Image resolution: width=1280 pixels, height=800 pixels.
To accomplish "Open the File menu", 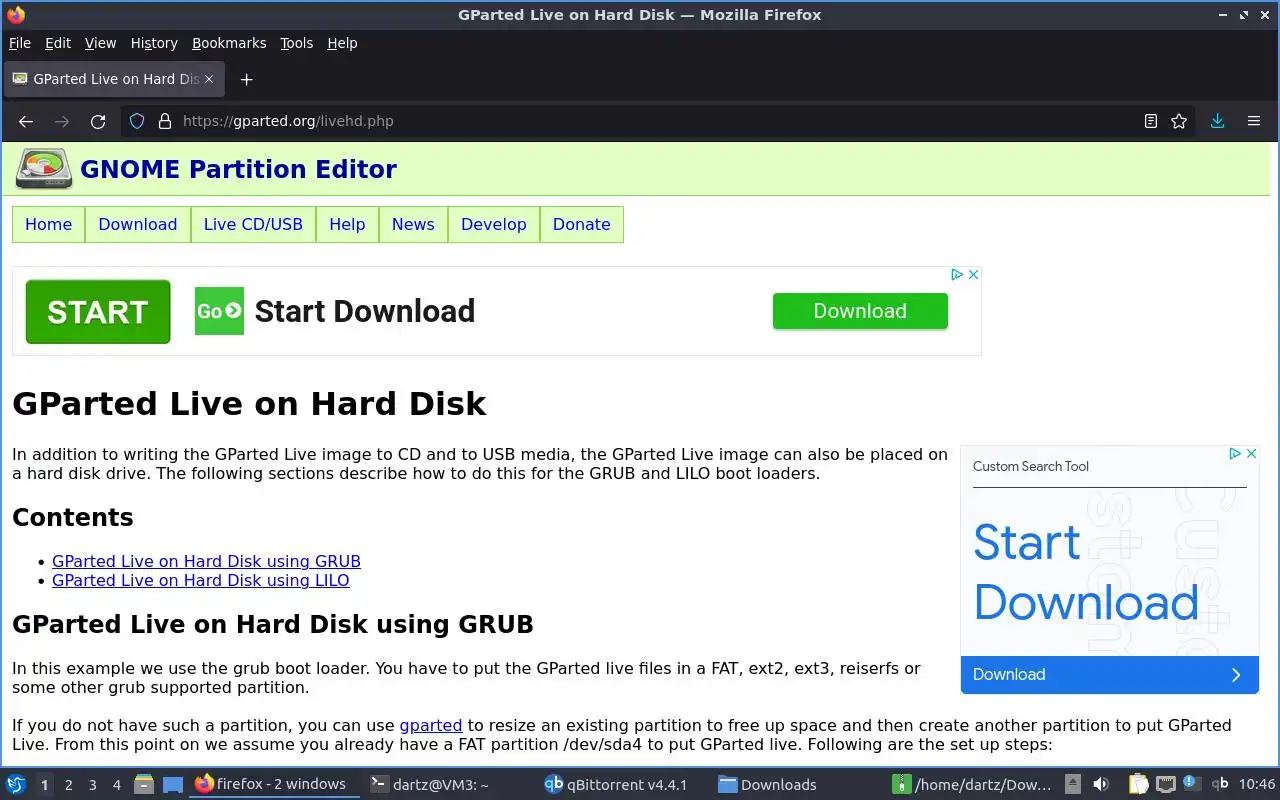I will click(x=20, y=43).
